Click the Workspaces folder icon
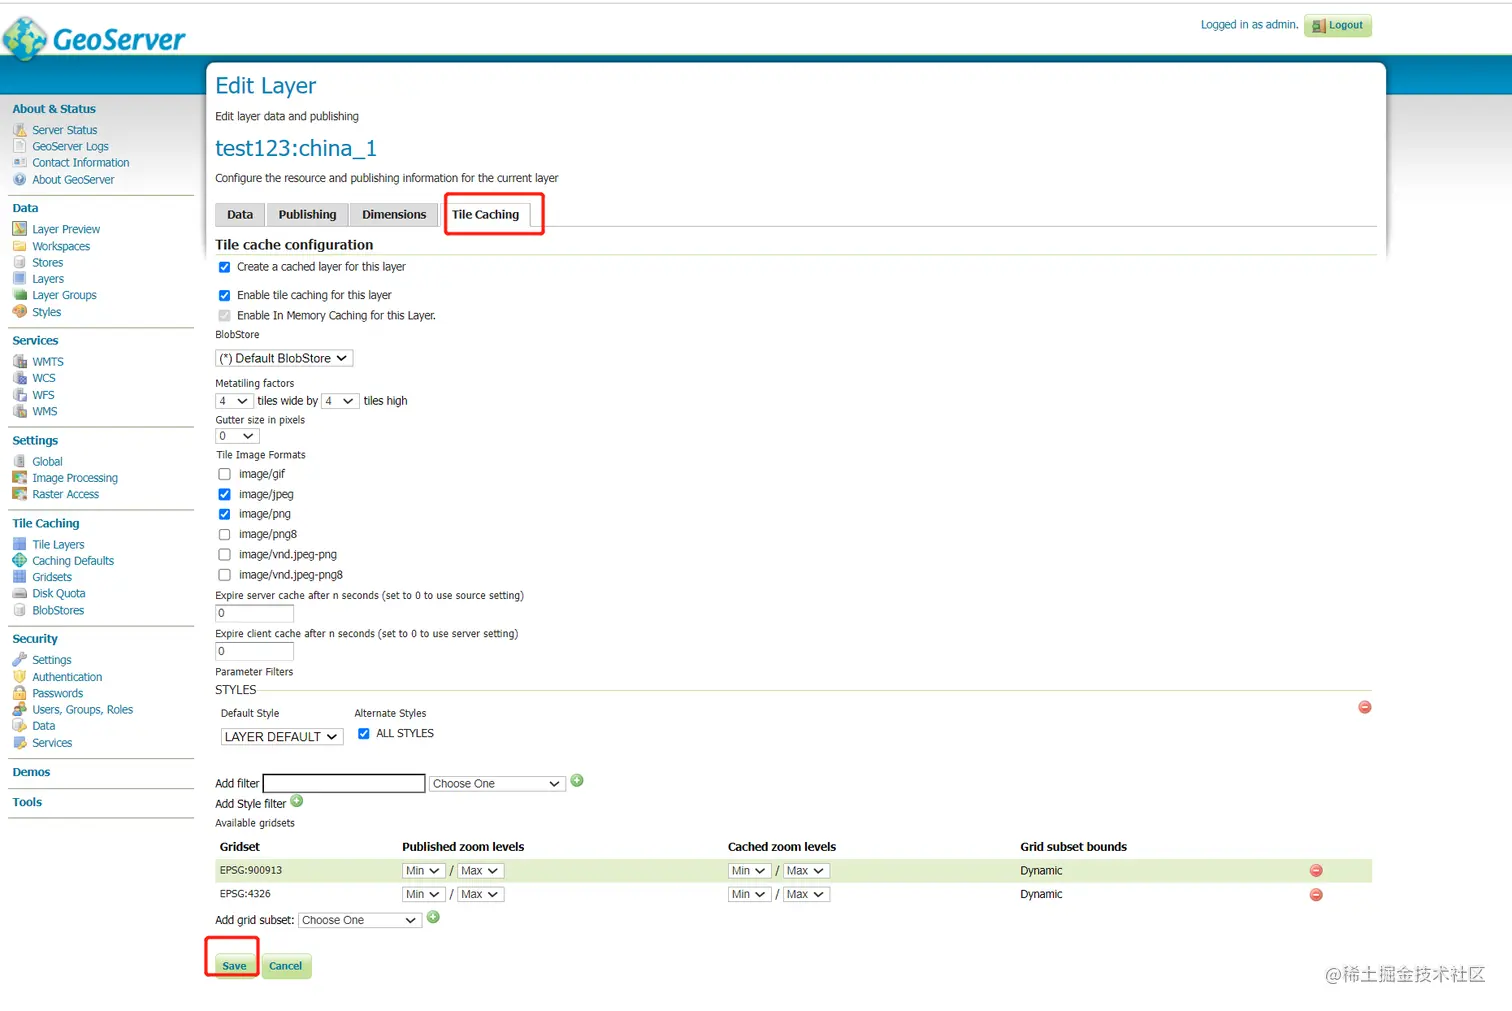 [x=19, y=246]
